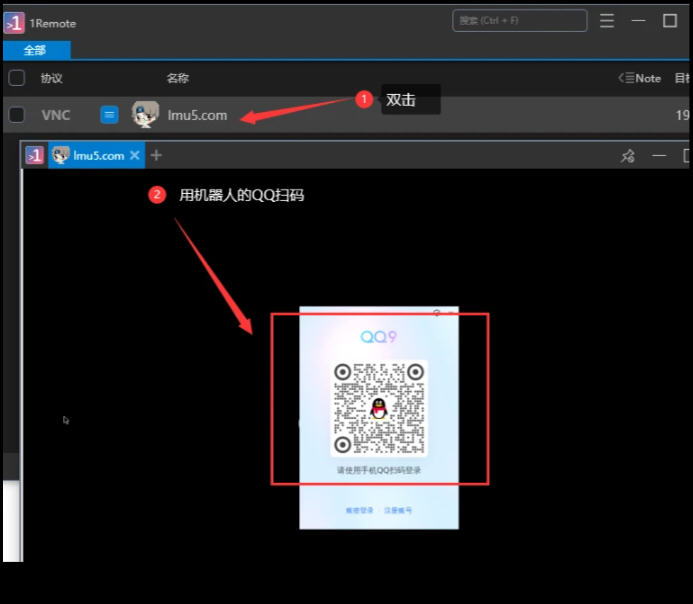693x604 pixels.
Task: Click the VNC protocol label in the row
Action: [56, 115]
